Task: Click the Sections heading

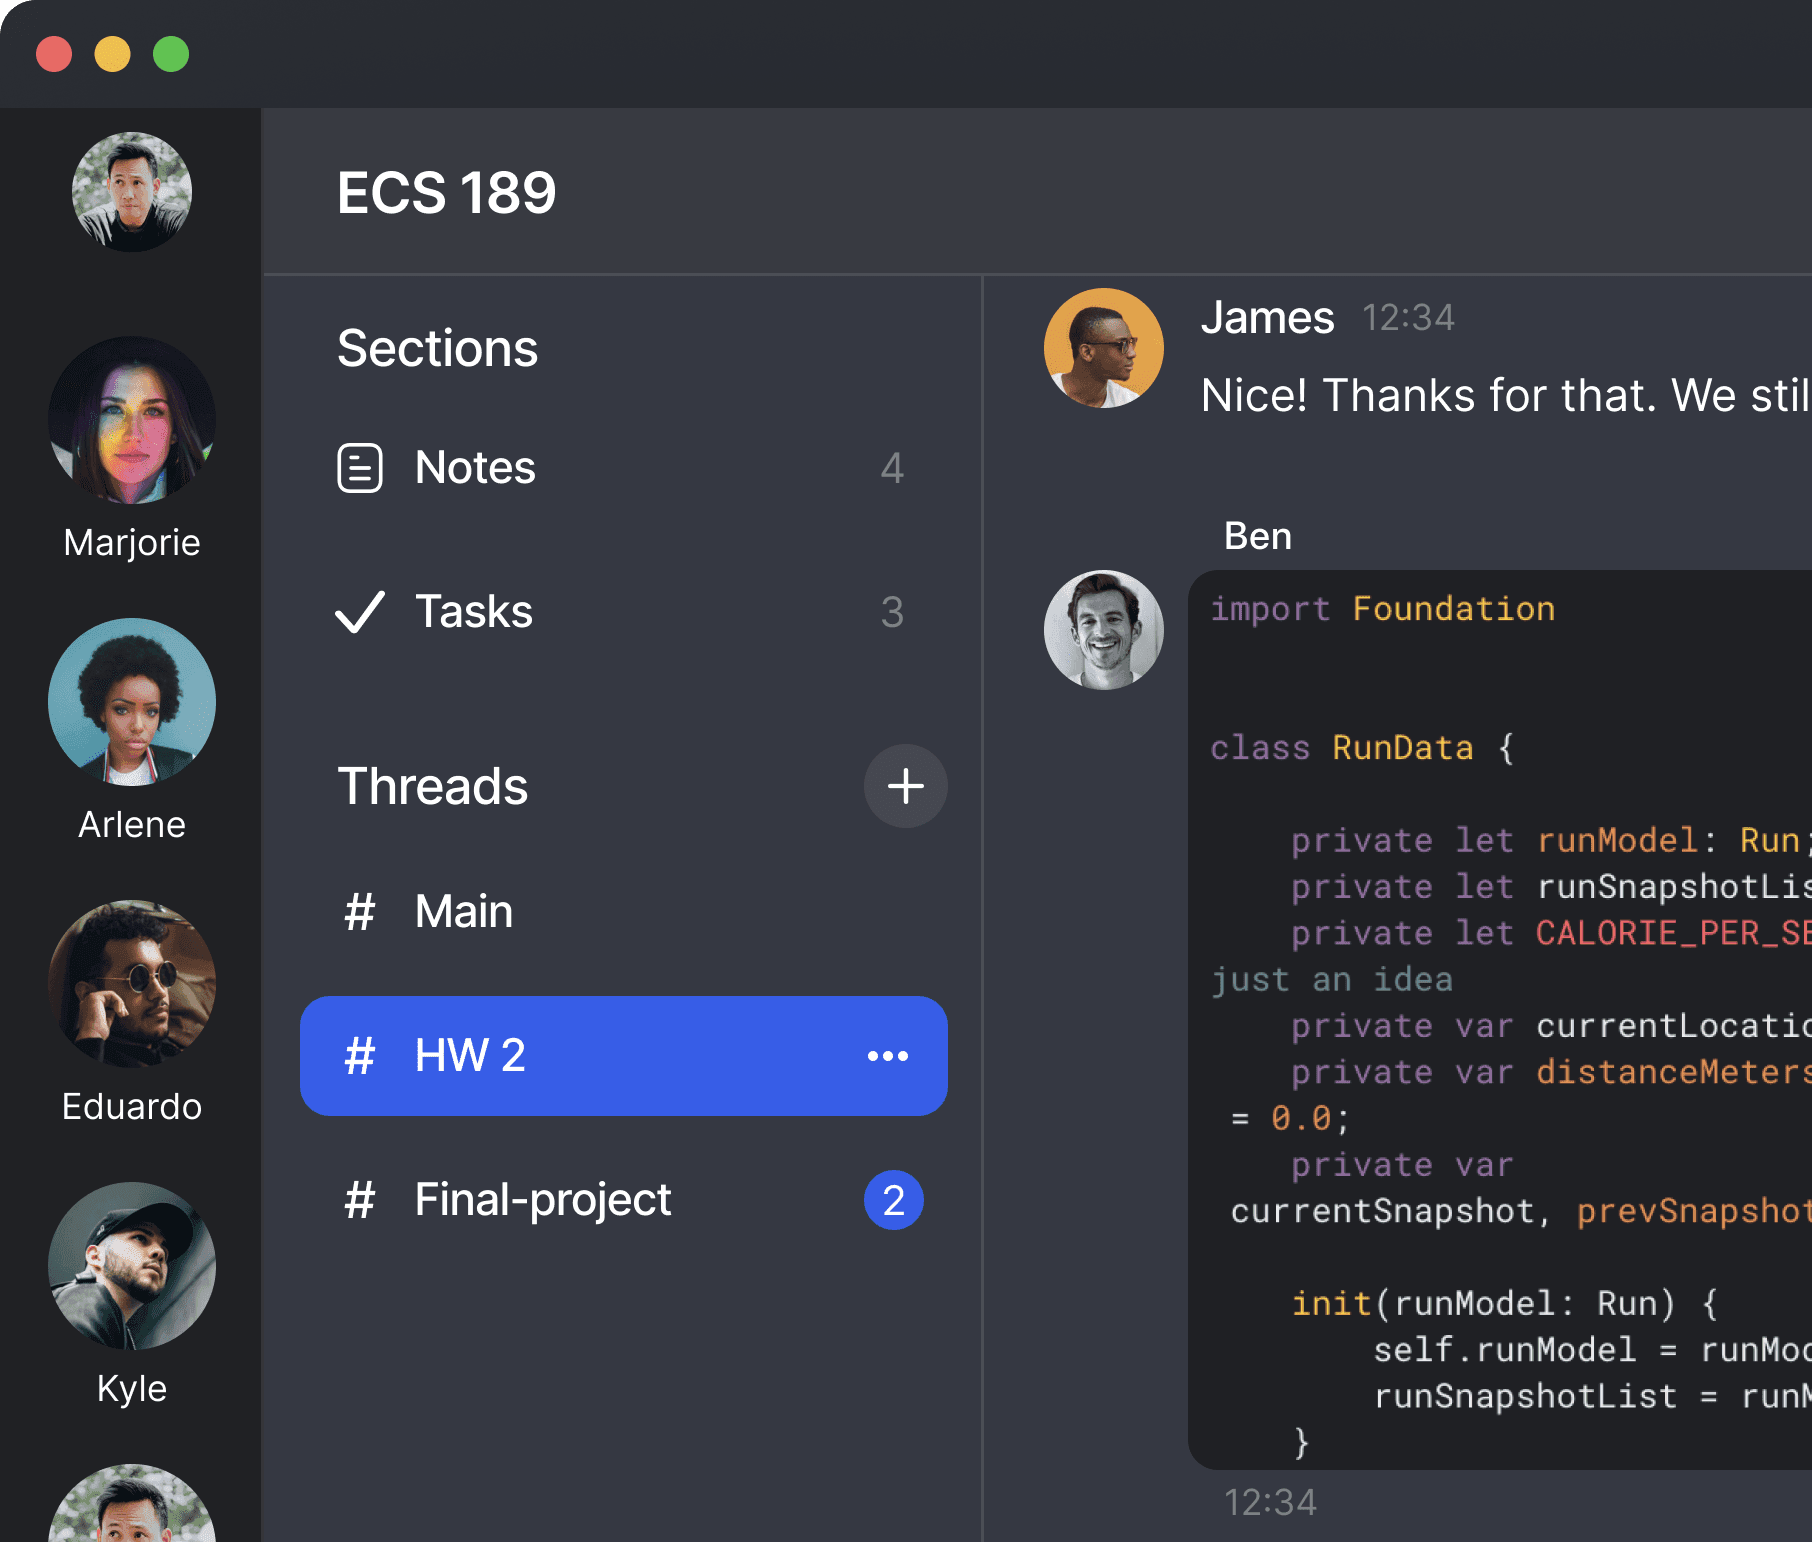Action: 437,348
